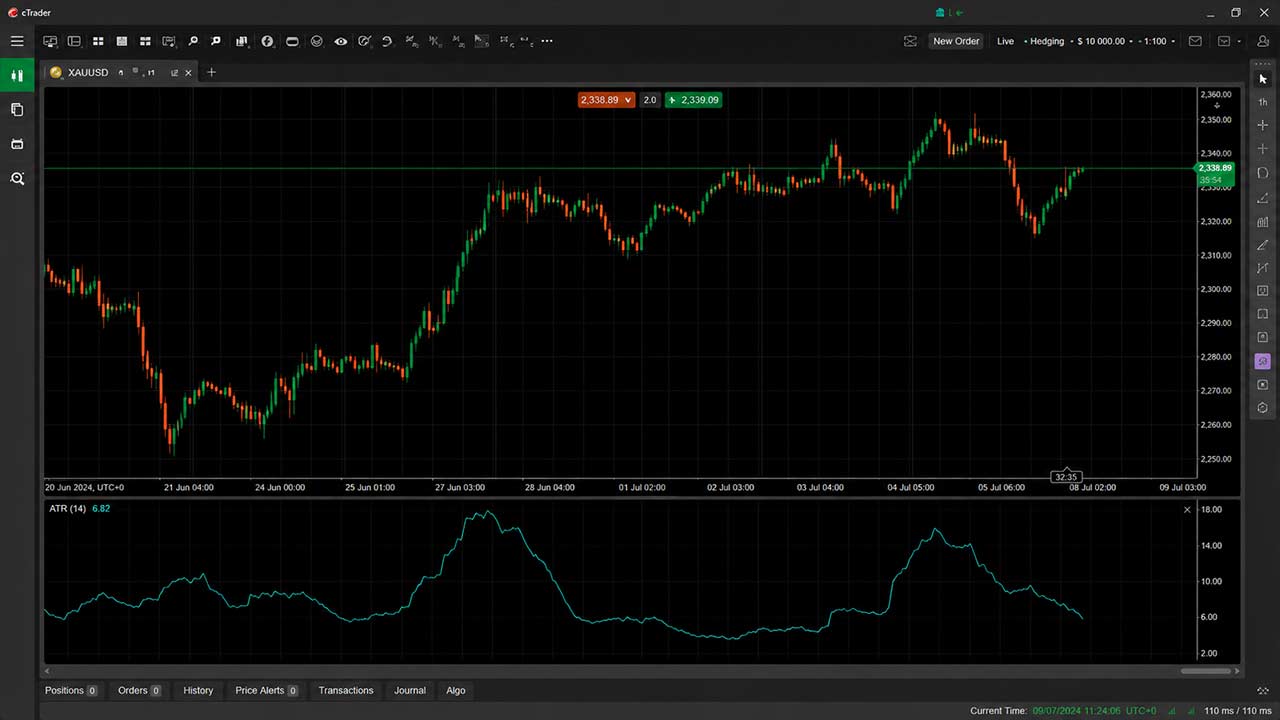Open the chat message dropdown icon
This screenshot has width=1280, height=720.
(x=1229, y=41)
